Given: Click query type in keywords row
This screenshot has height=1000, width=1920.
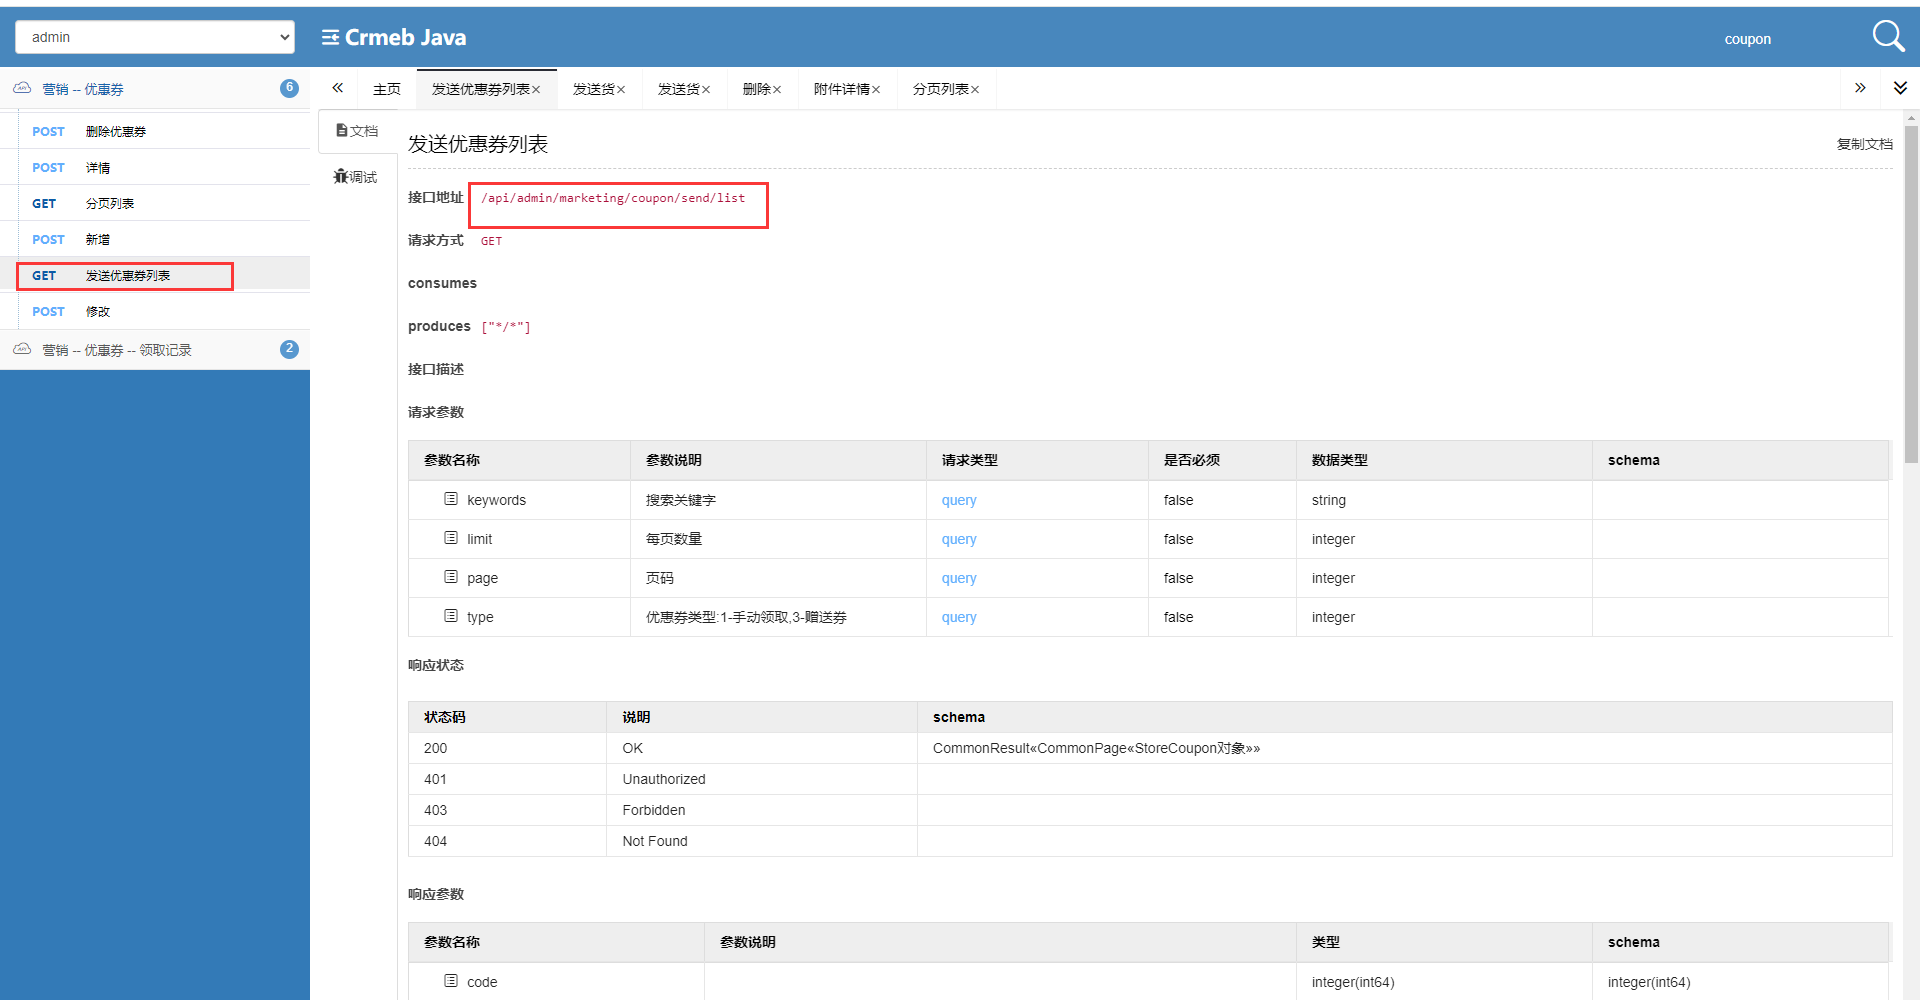Looking at the screenshot, I should [959, 500].
